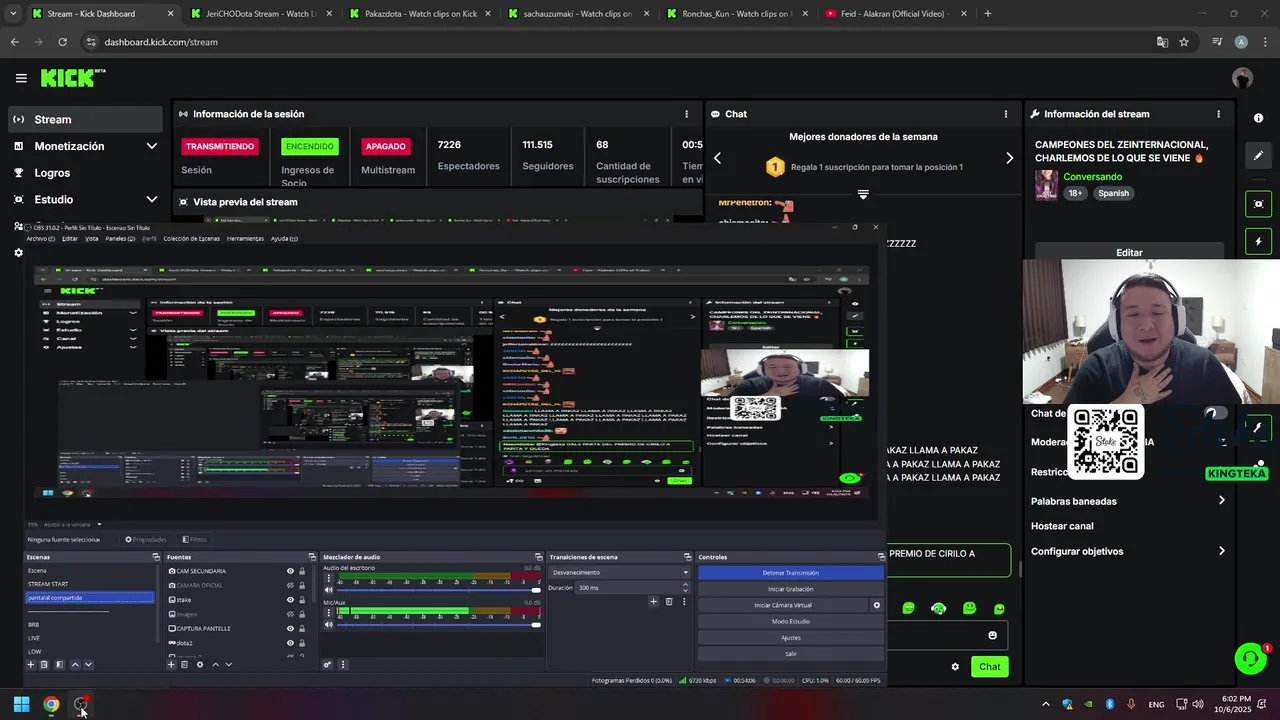Add a scene transition with plus icon
This screenshot has width=1280, height=720.
[x=654, y=601]
